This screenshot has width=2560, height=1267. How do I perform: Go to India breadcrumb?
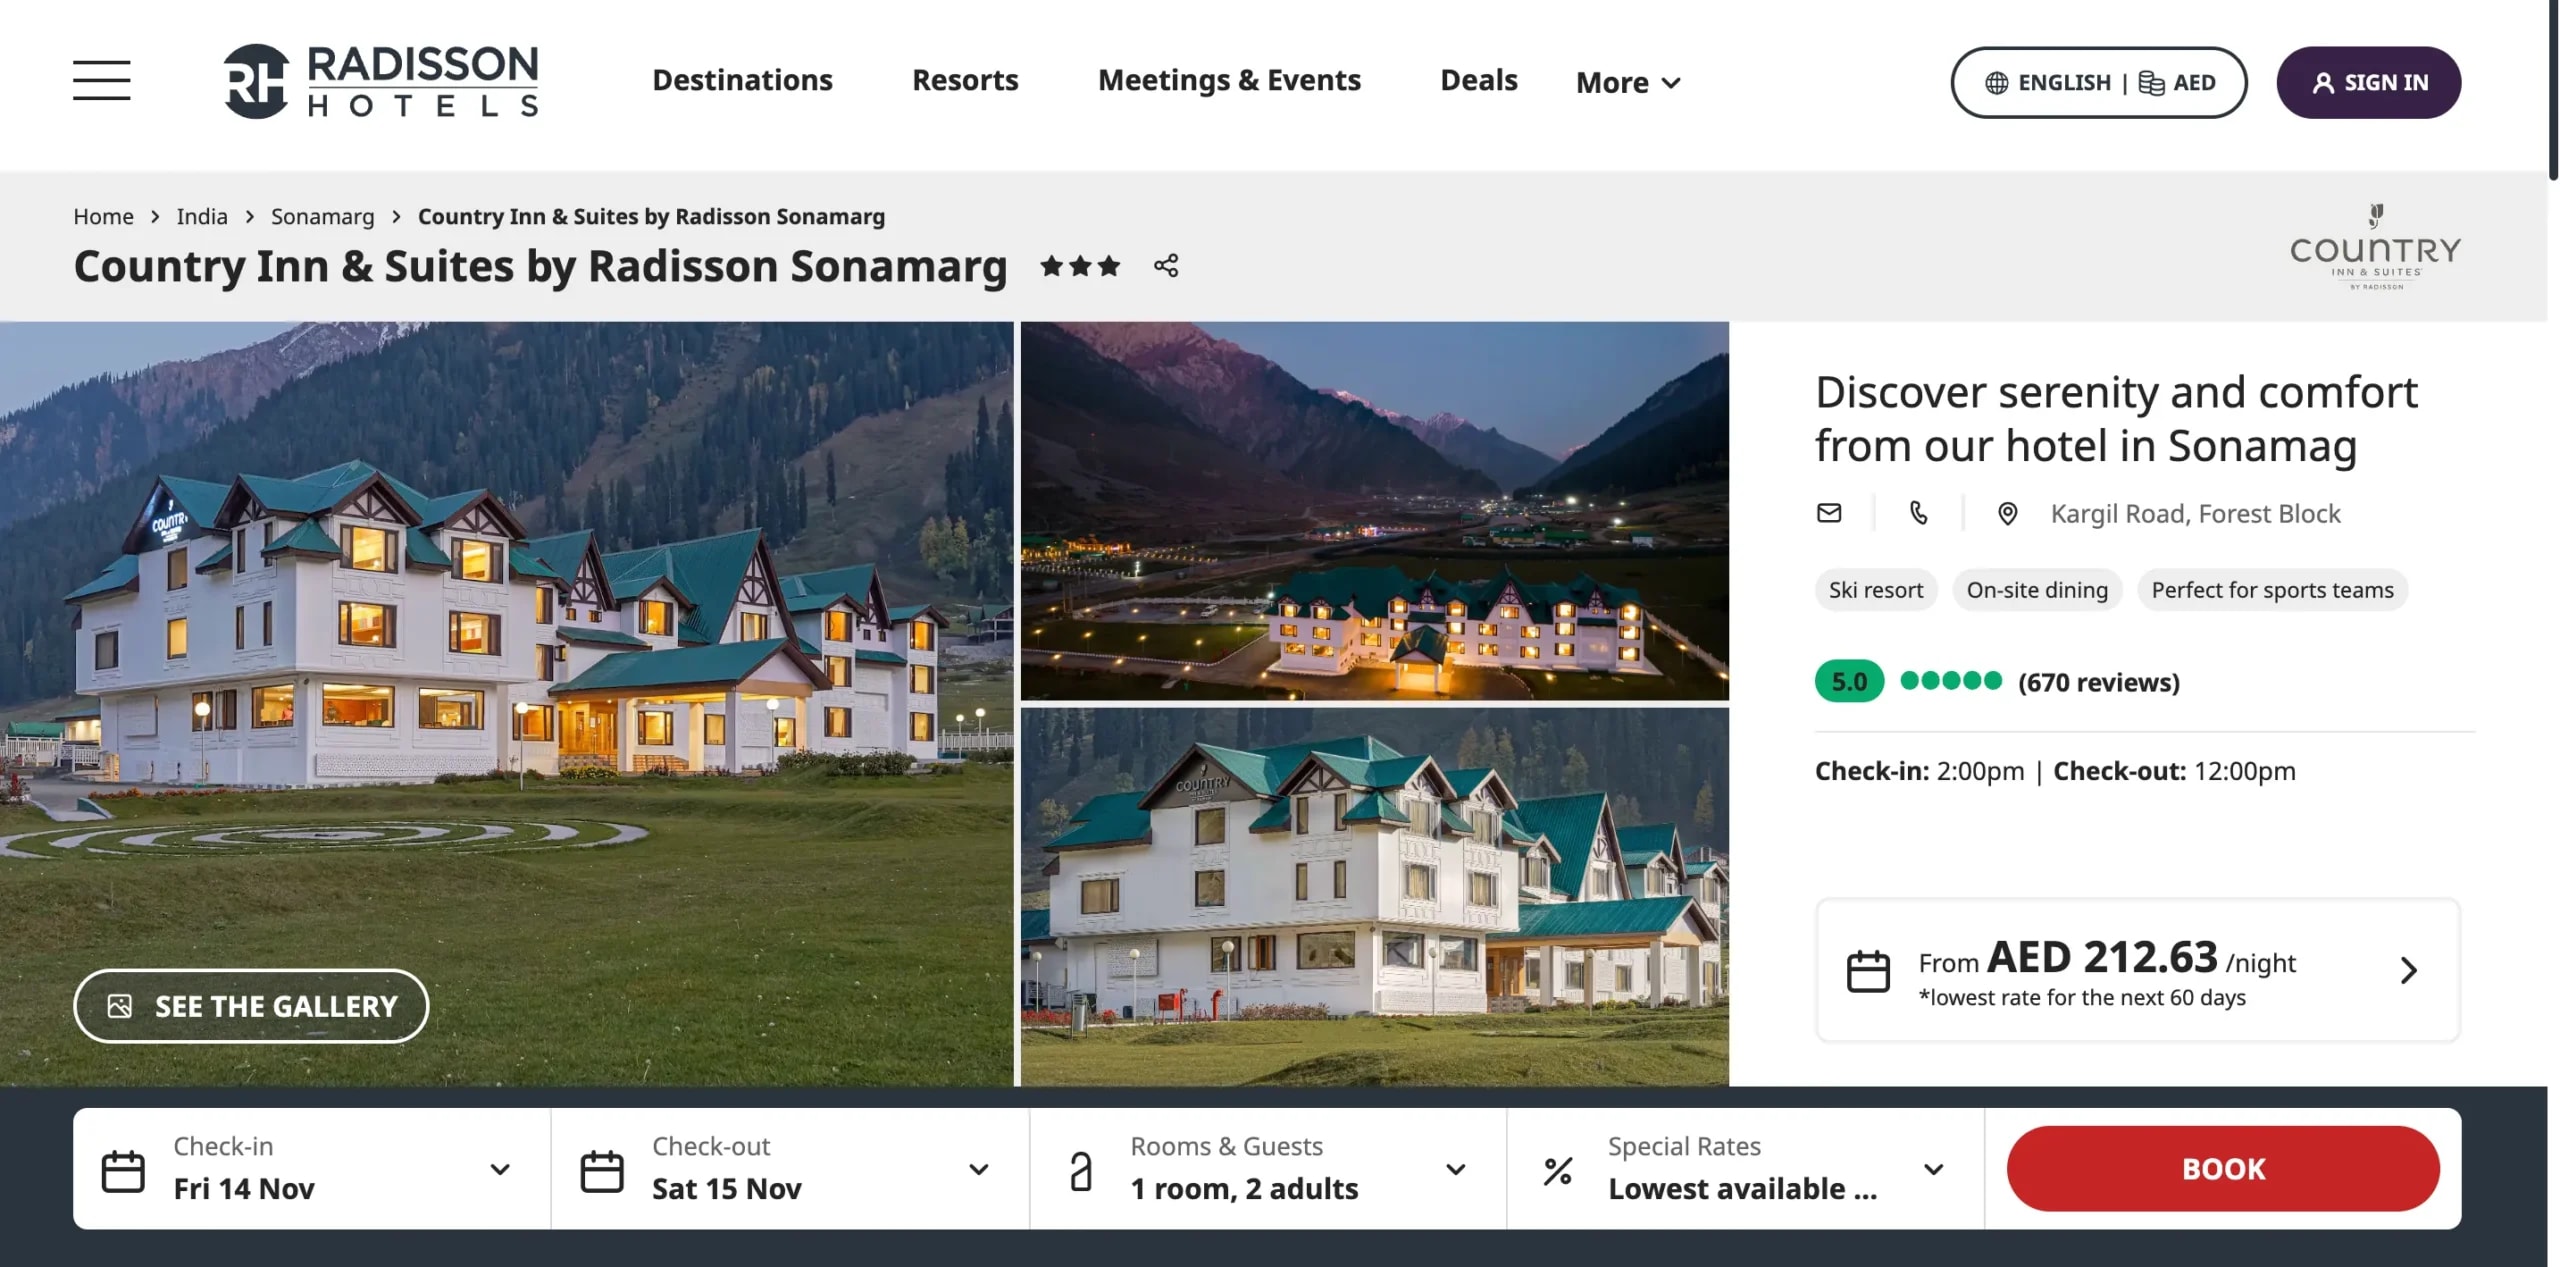202,216
